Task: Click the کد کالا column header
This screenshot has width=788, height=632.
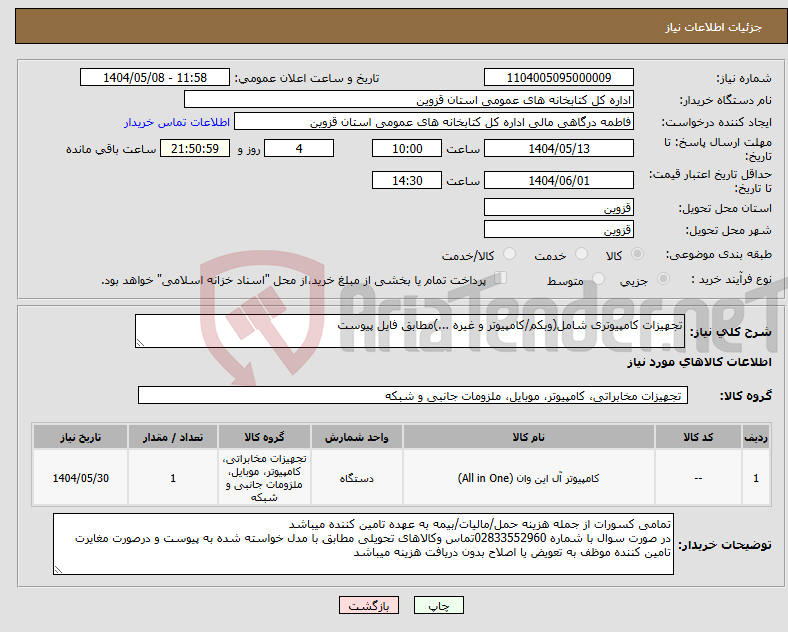Action: (698, 437)
